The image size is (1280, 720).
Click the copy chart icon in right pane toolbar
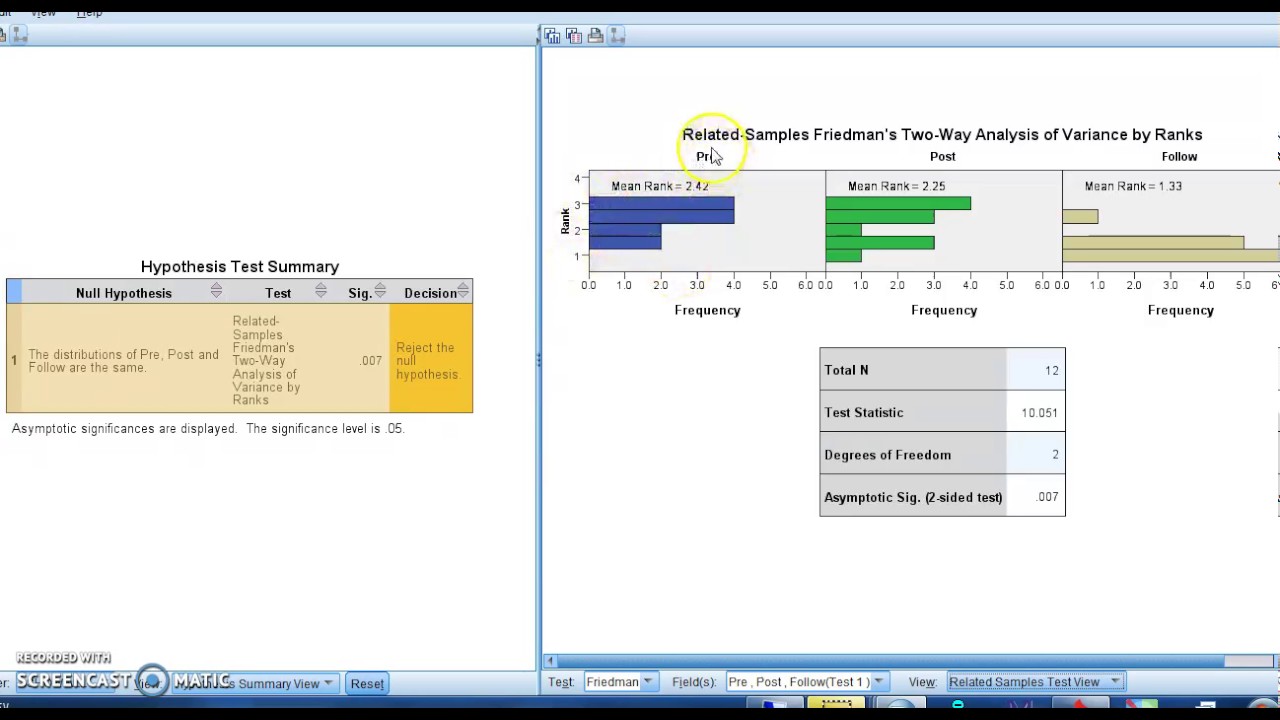pos(552,35)
